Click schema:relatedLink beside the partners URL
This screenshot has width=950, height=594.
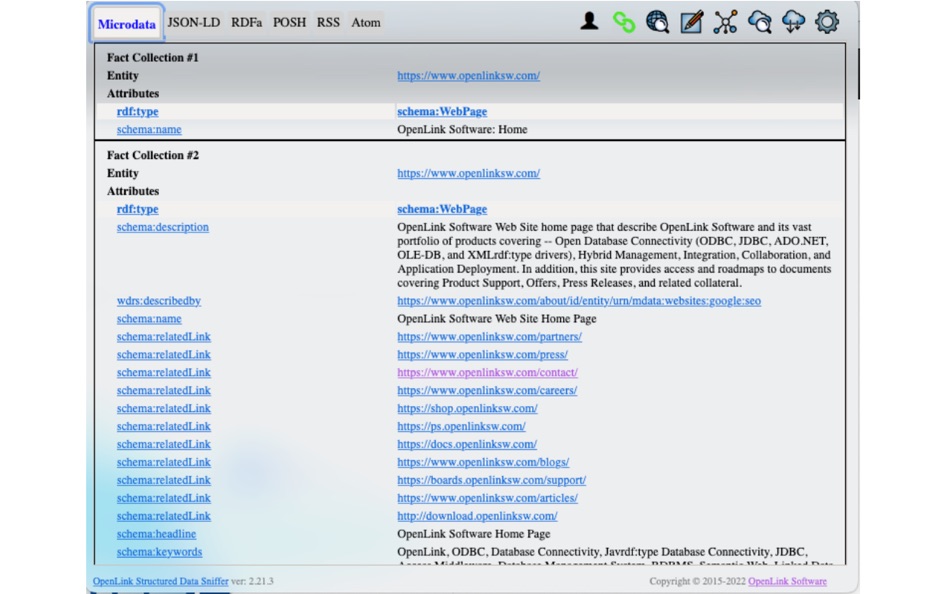click(x=164, y=336)
